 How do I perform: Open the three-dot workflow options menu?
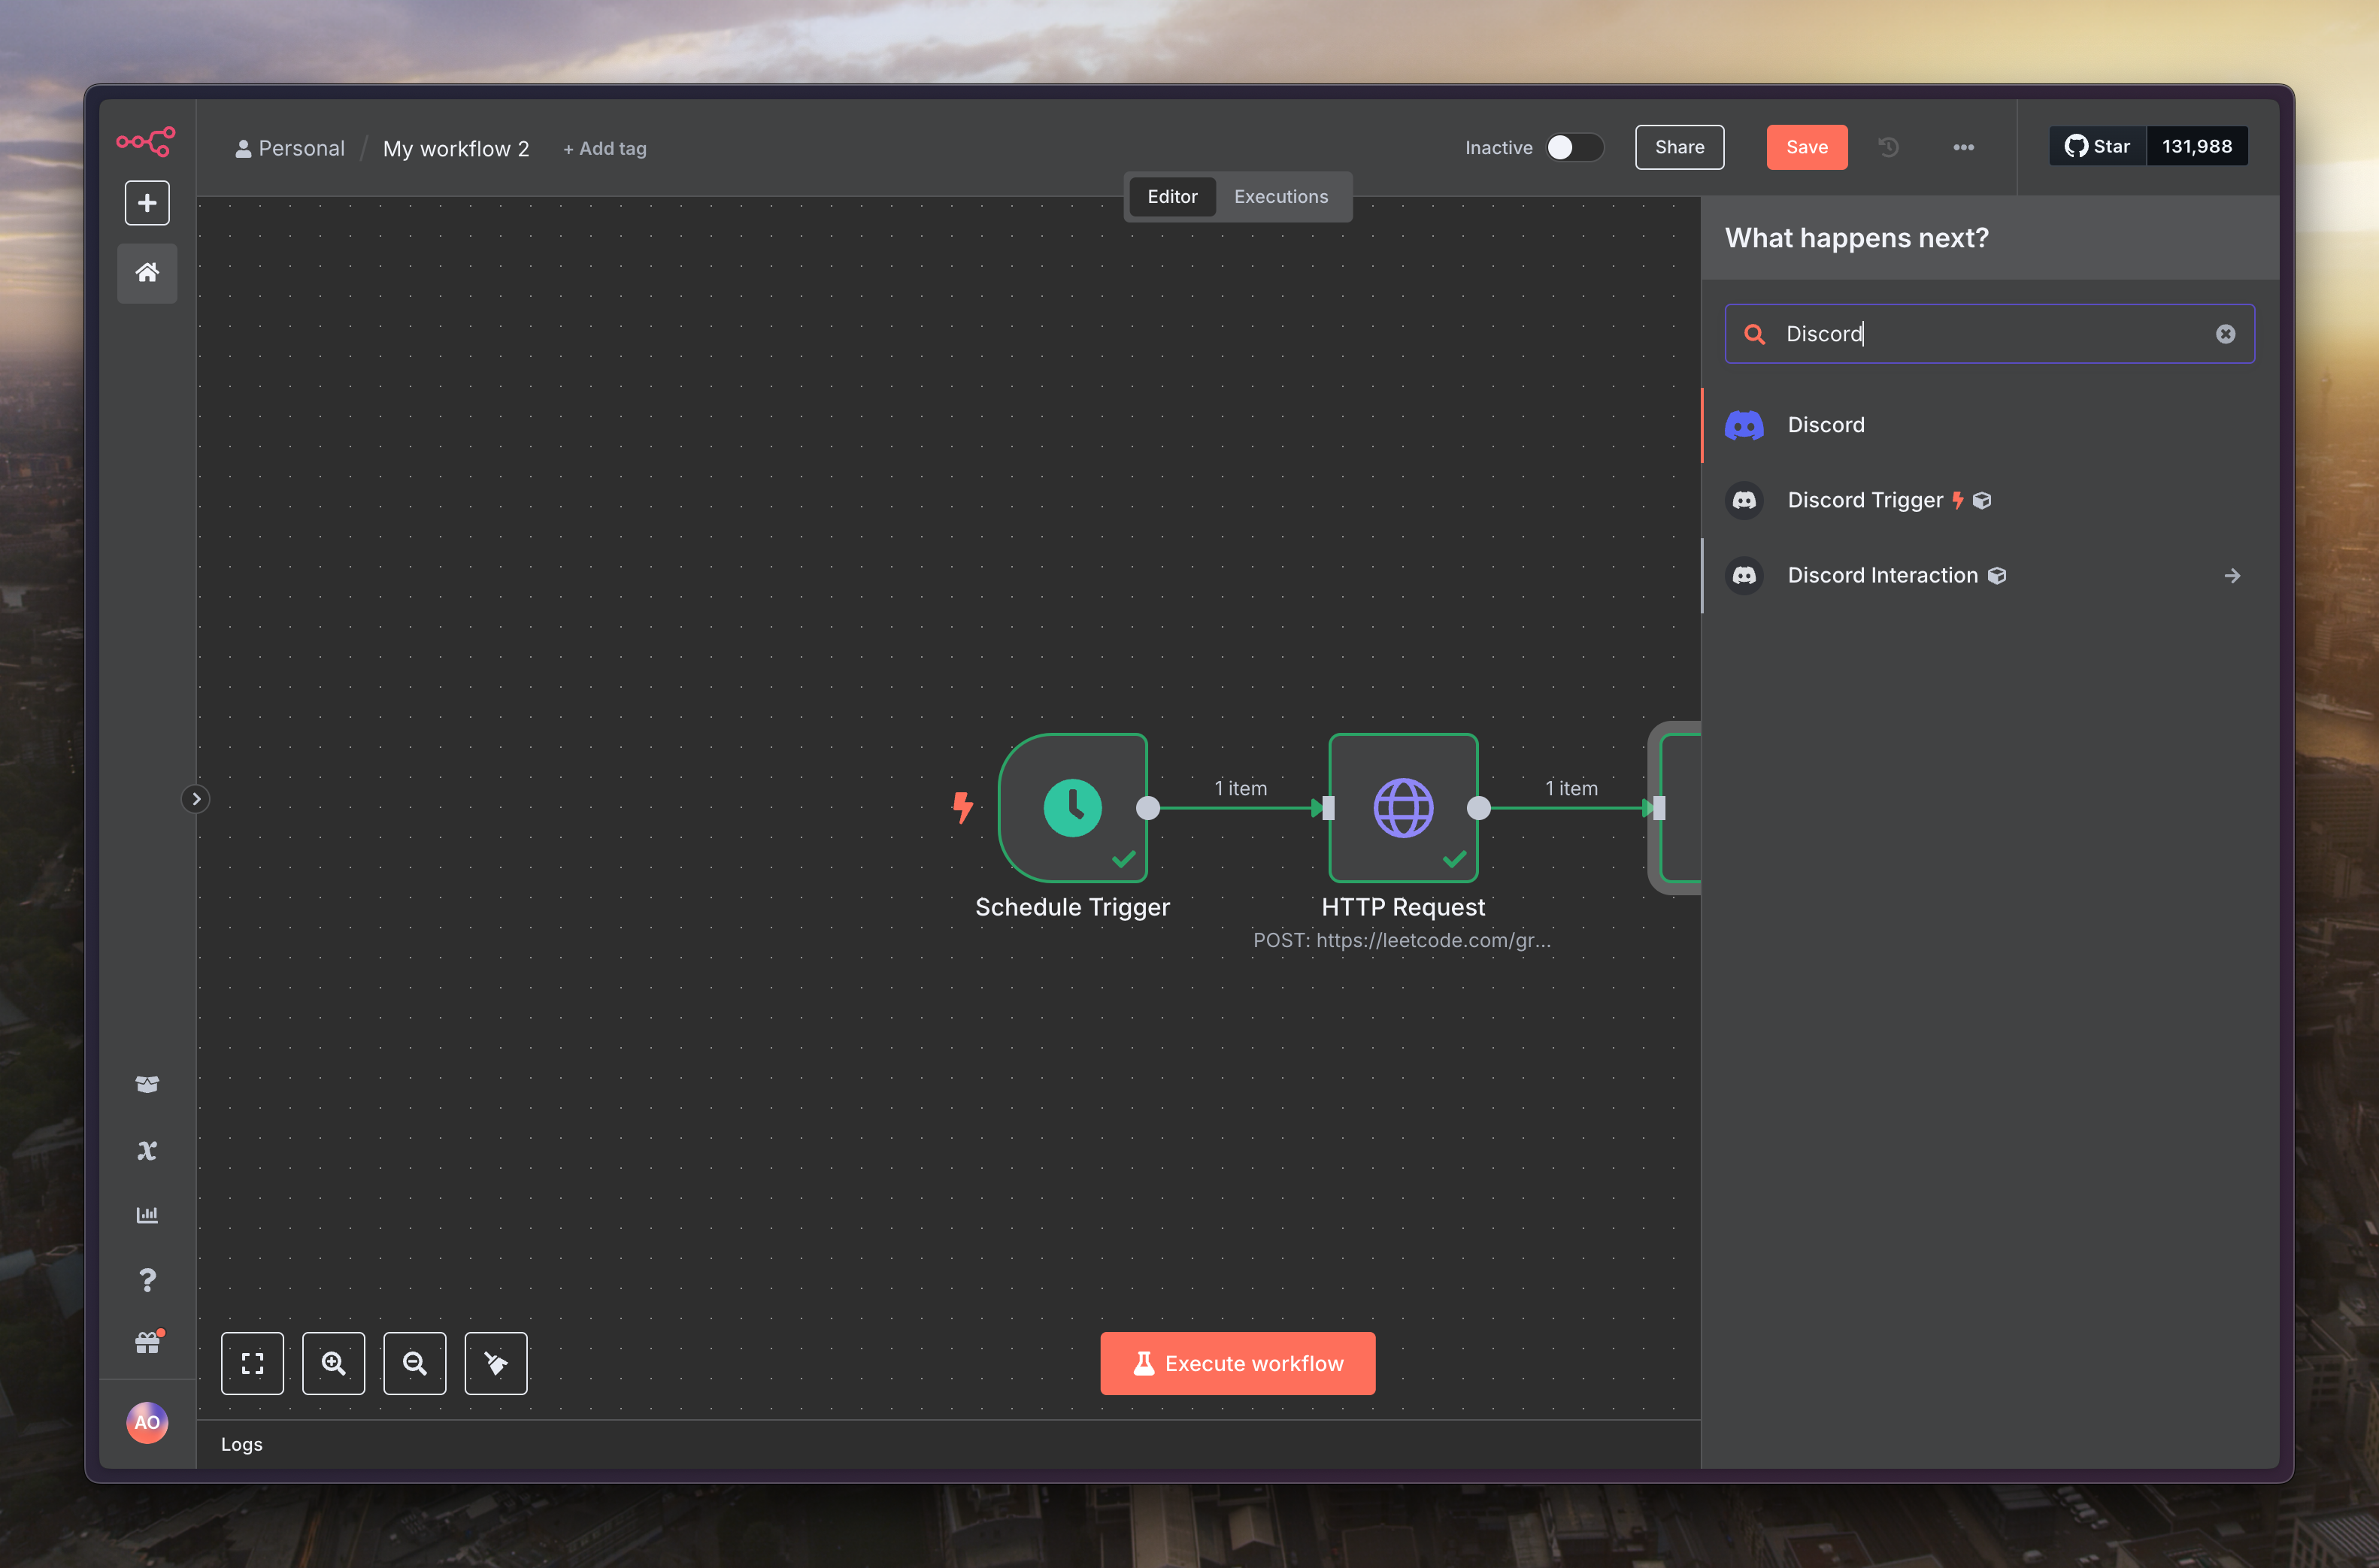coord(1963,147)
